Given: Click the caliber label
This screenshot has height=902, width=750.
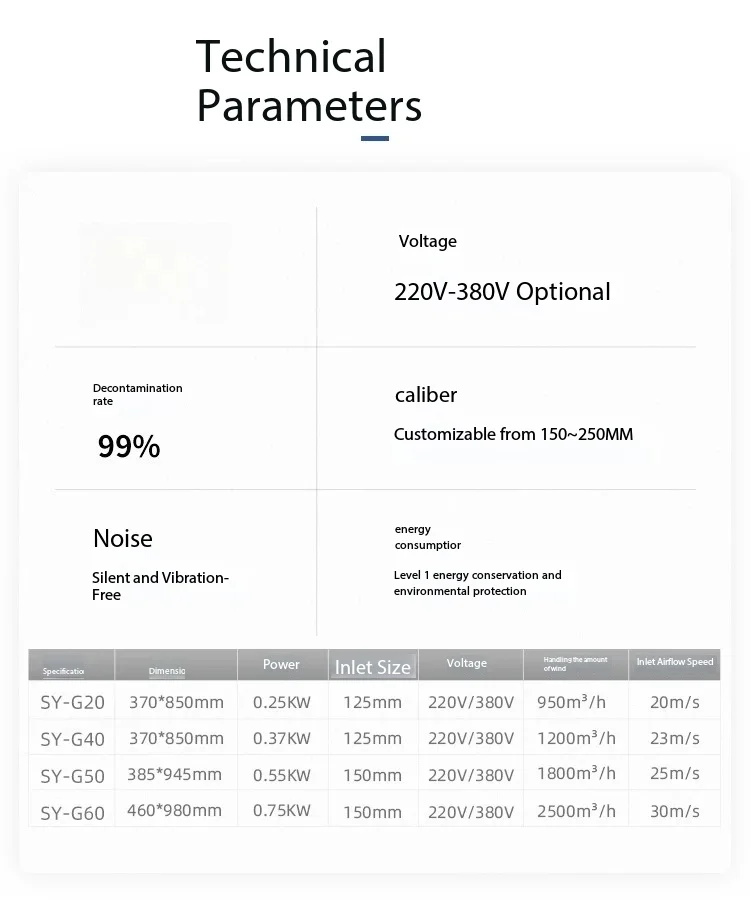Looking at the screenshot, I should 426,395.
